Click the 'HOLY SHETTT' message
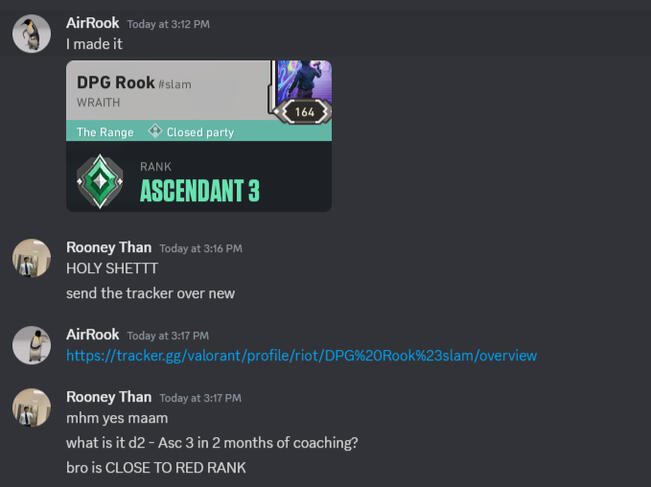 pyautogui.click(x=112, y=269)
